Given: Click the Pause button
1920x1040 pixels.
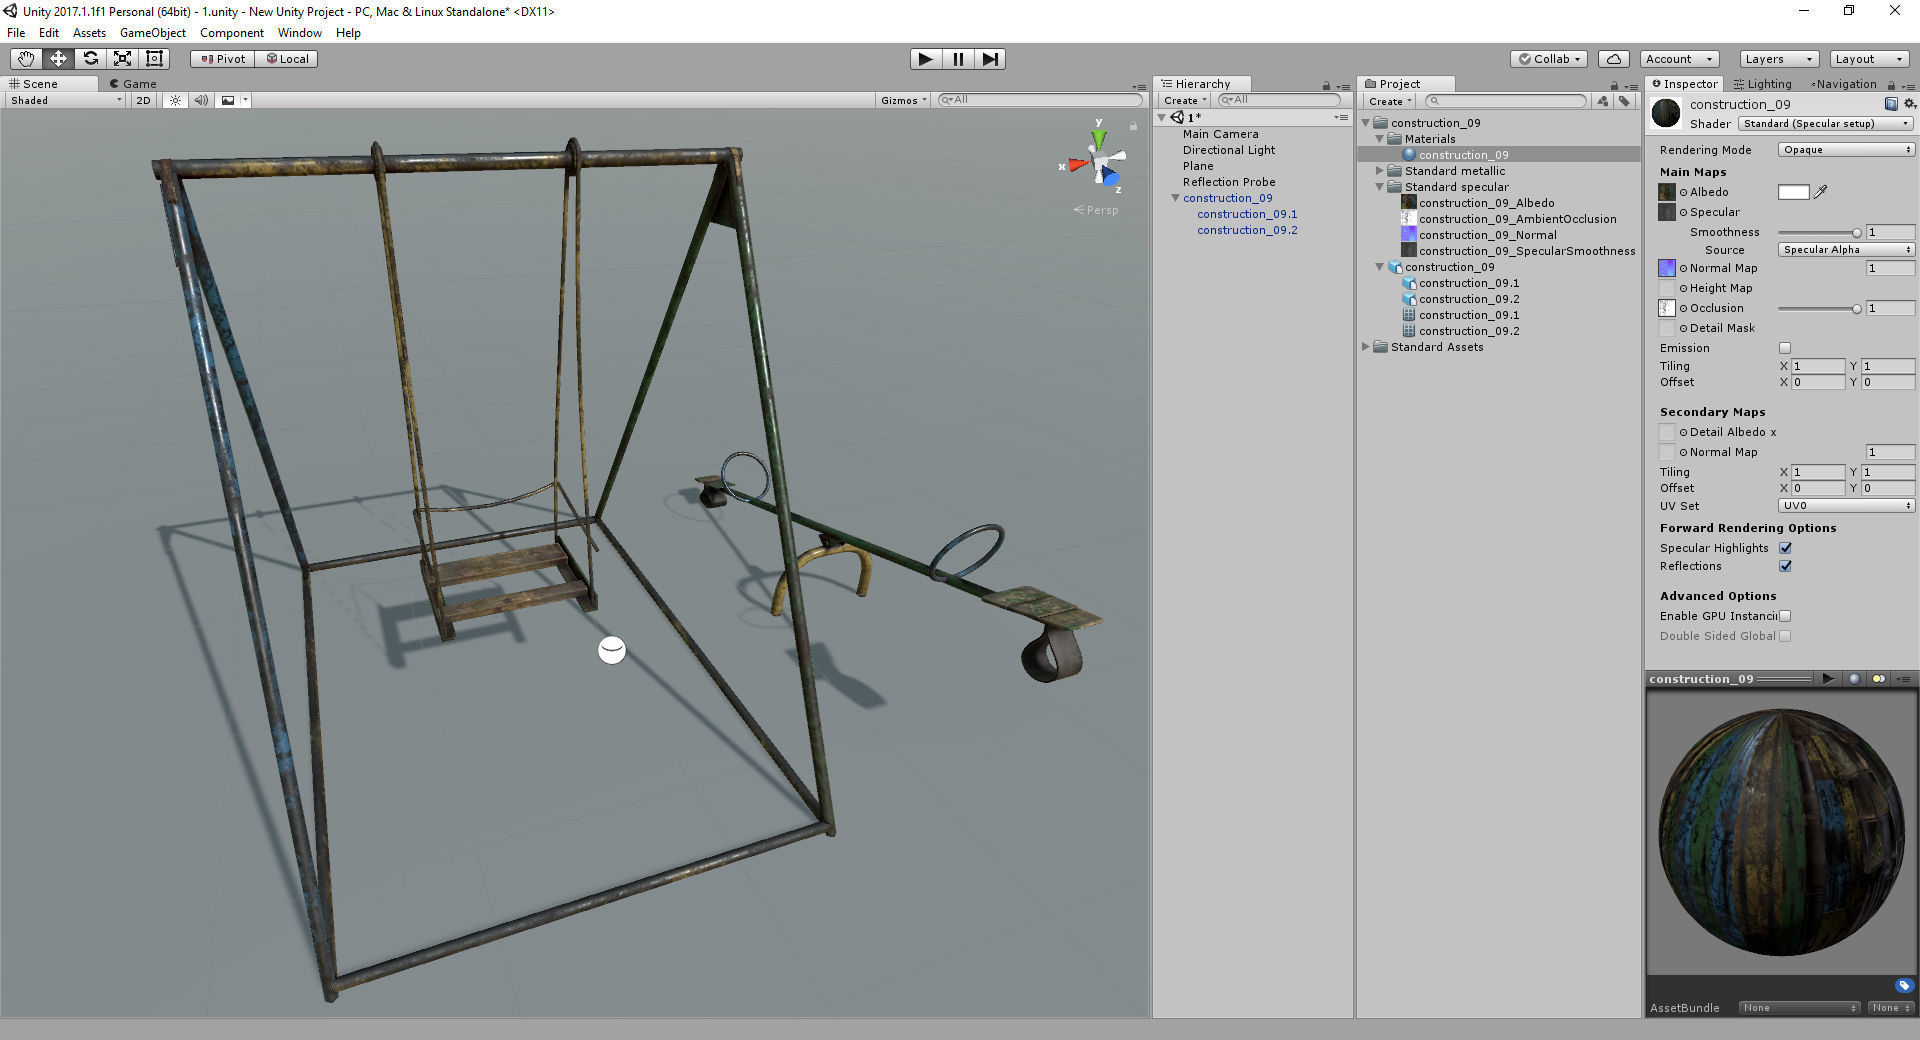Looking at the screenshot, I should [958, 59].
